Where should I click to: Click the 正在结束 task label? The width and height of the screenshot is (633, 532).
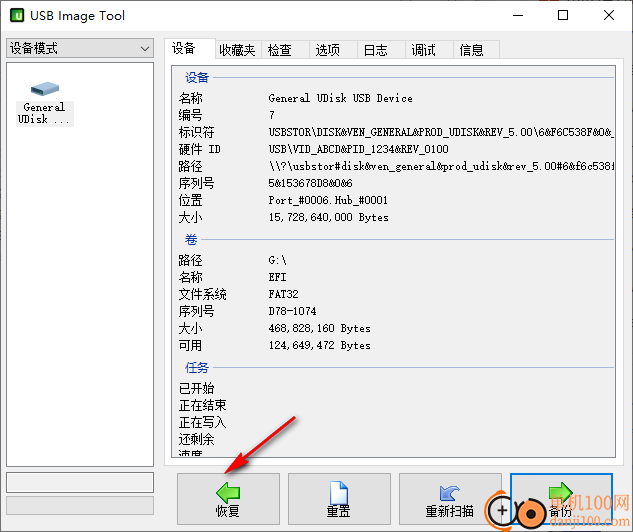tap(202, 405)
